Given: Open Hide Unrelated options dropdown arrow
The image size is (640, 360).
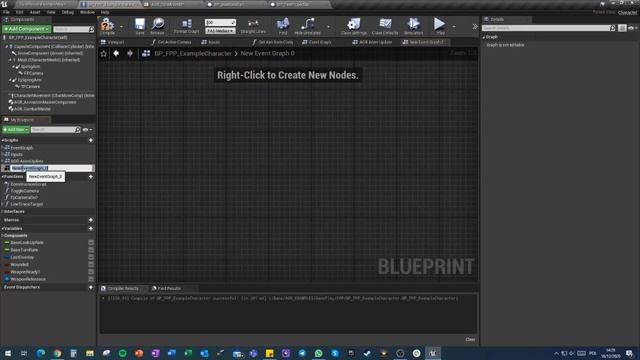Looking at the screenshot, I should coord(328,27).
